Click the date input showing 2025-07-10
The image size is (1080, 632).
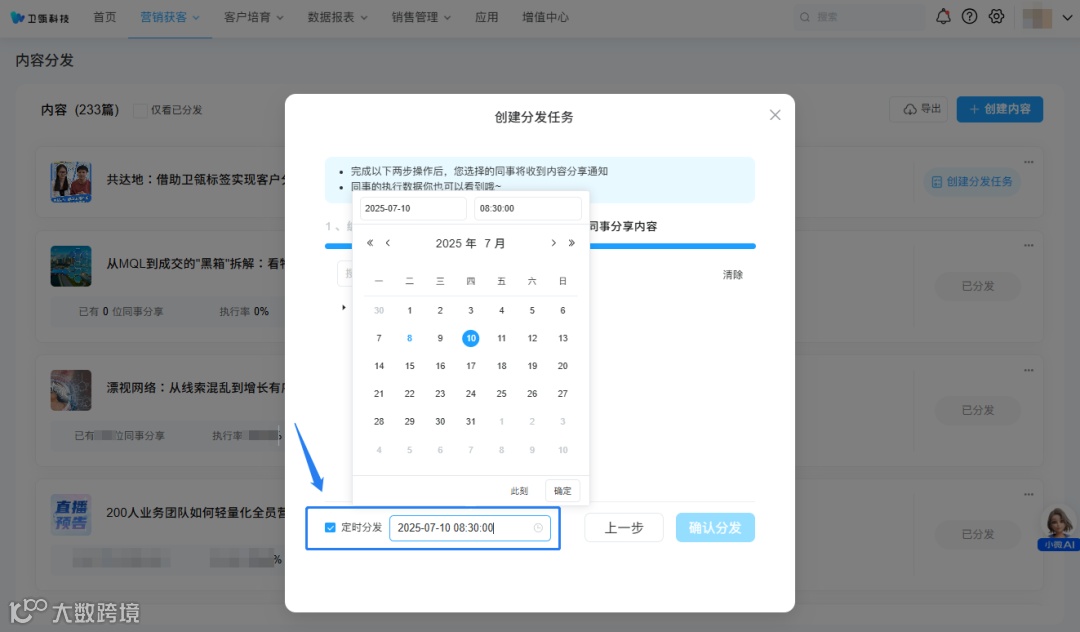(x=413, y=209)
